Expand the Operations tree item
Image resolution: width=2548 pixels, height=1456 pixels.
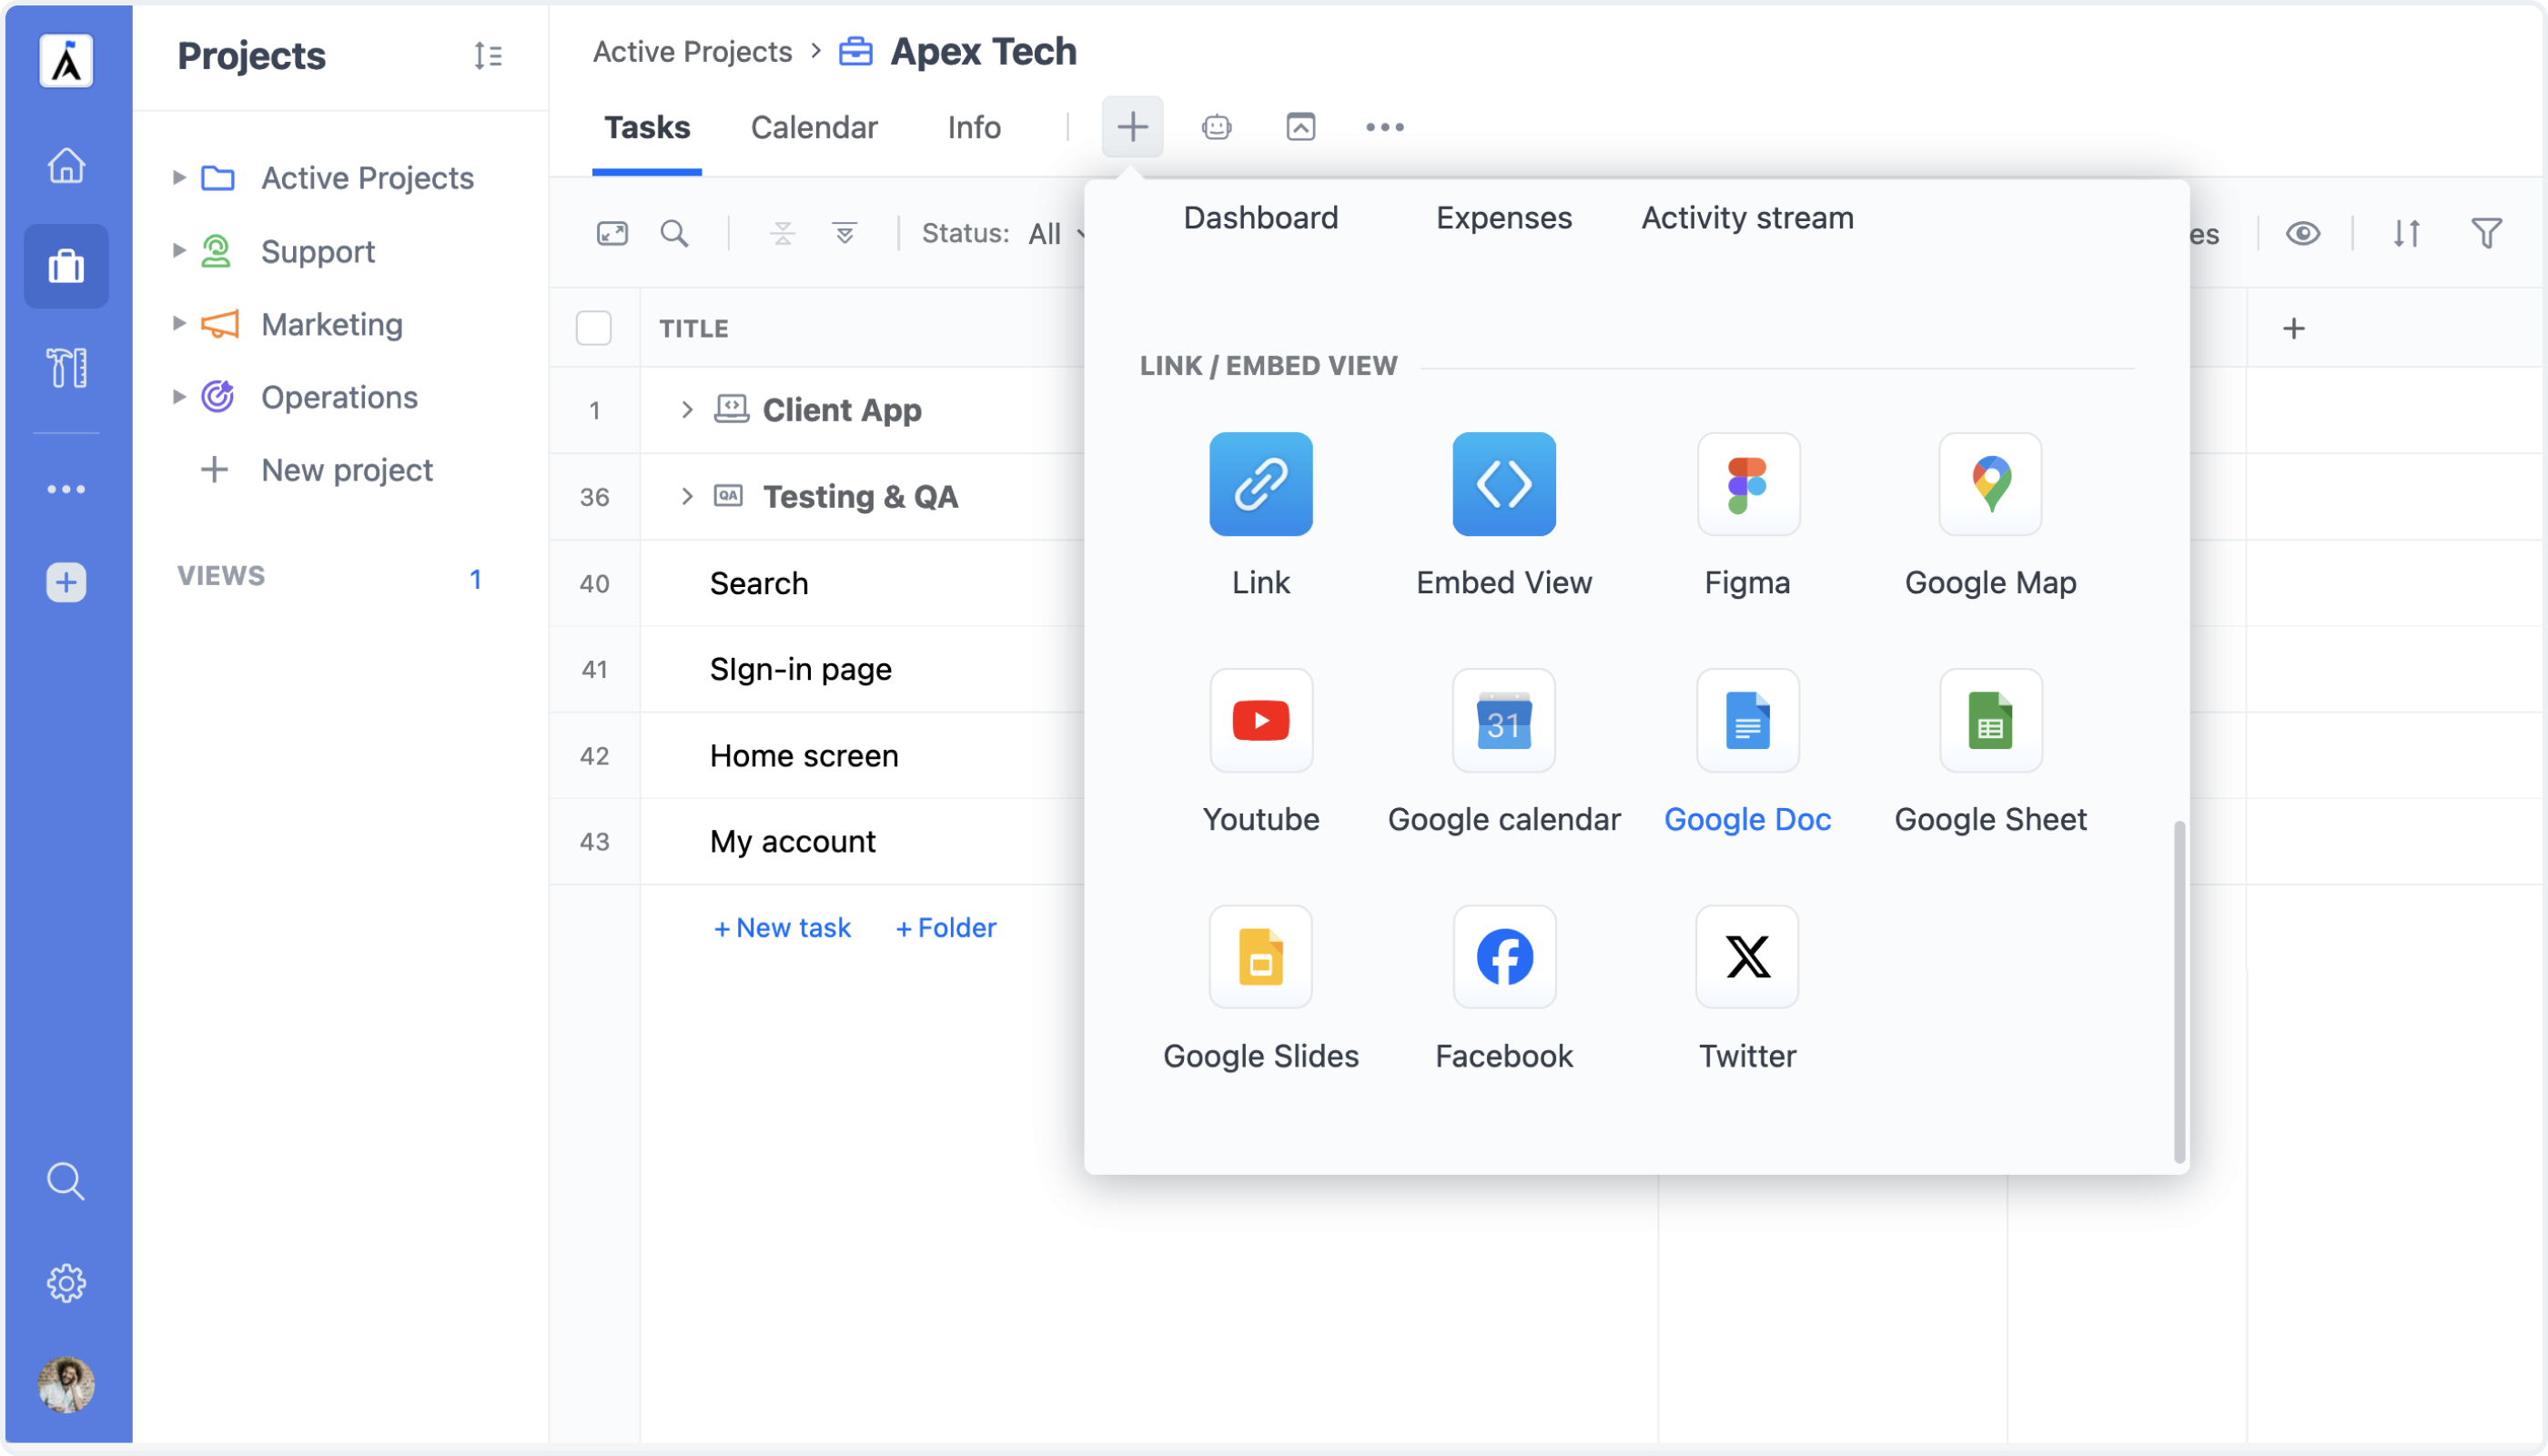179,397
